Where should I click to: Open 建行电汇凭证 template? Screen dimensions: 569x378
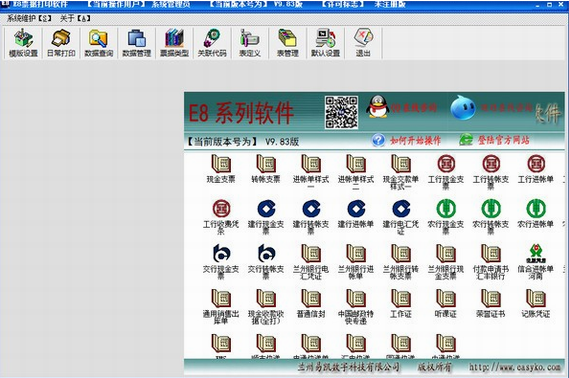coord(401,217)
